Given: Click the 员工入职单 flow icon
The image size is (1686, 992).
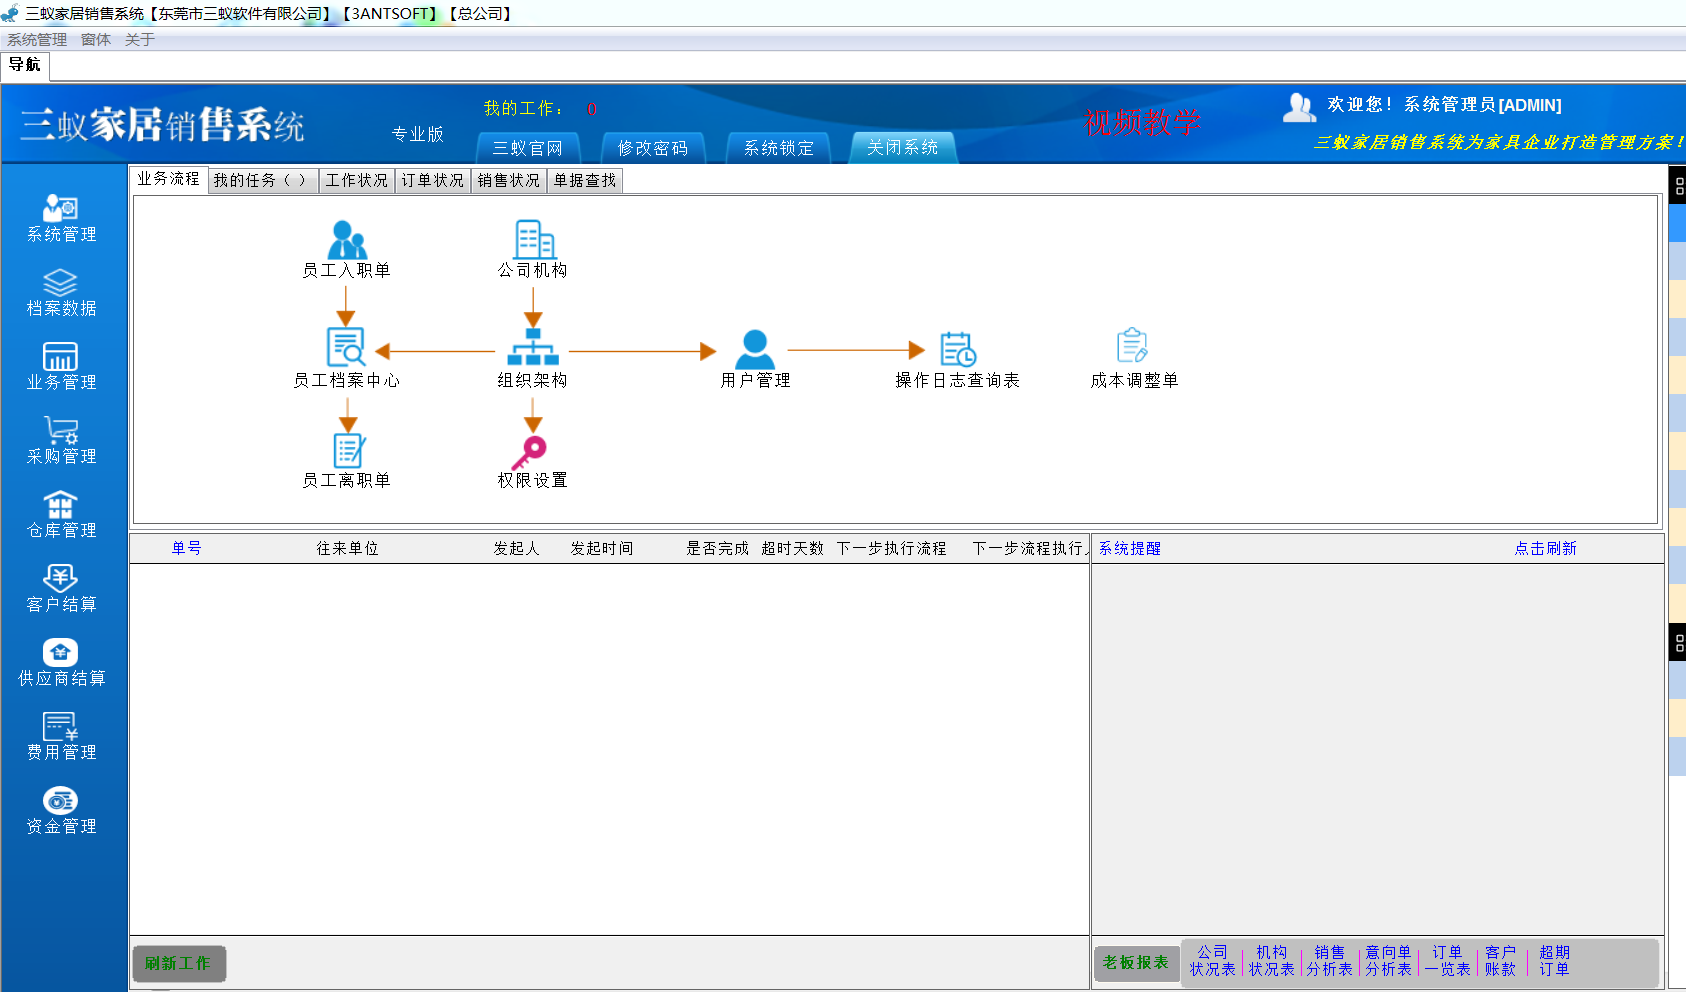Looking at the screenshot, I should 347,240.
